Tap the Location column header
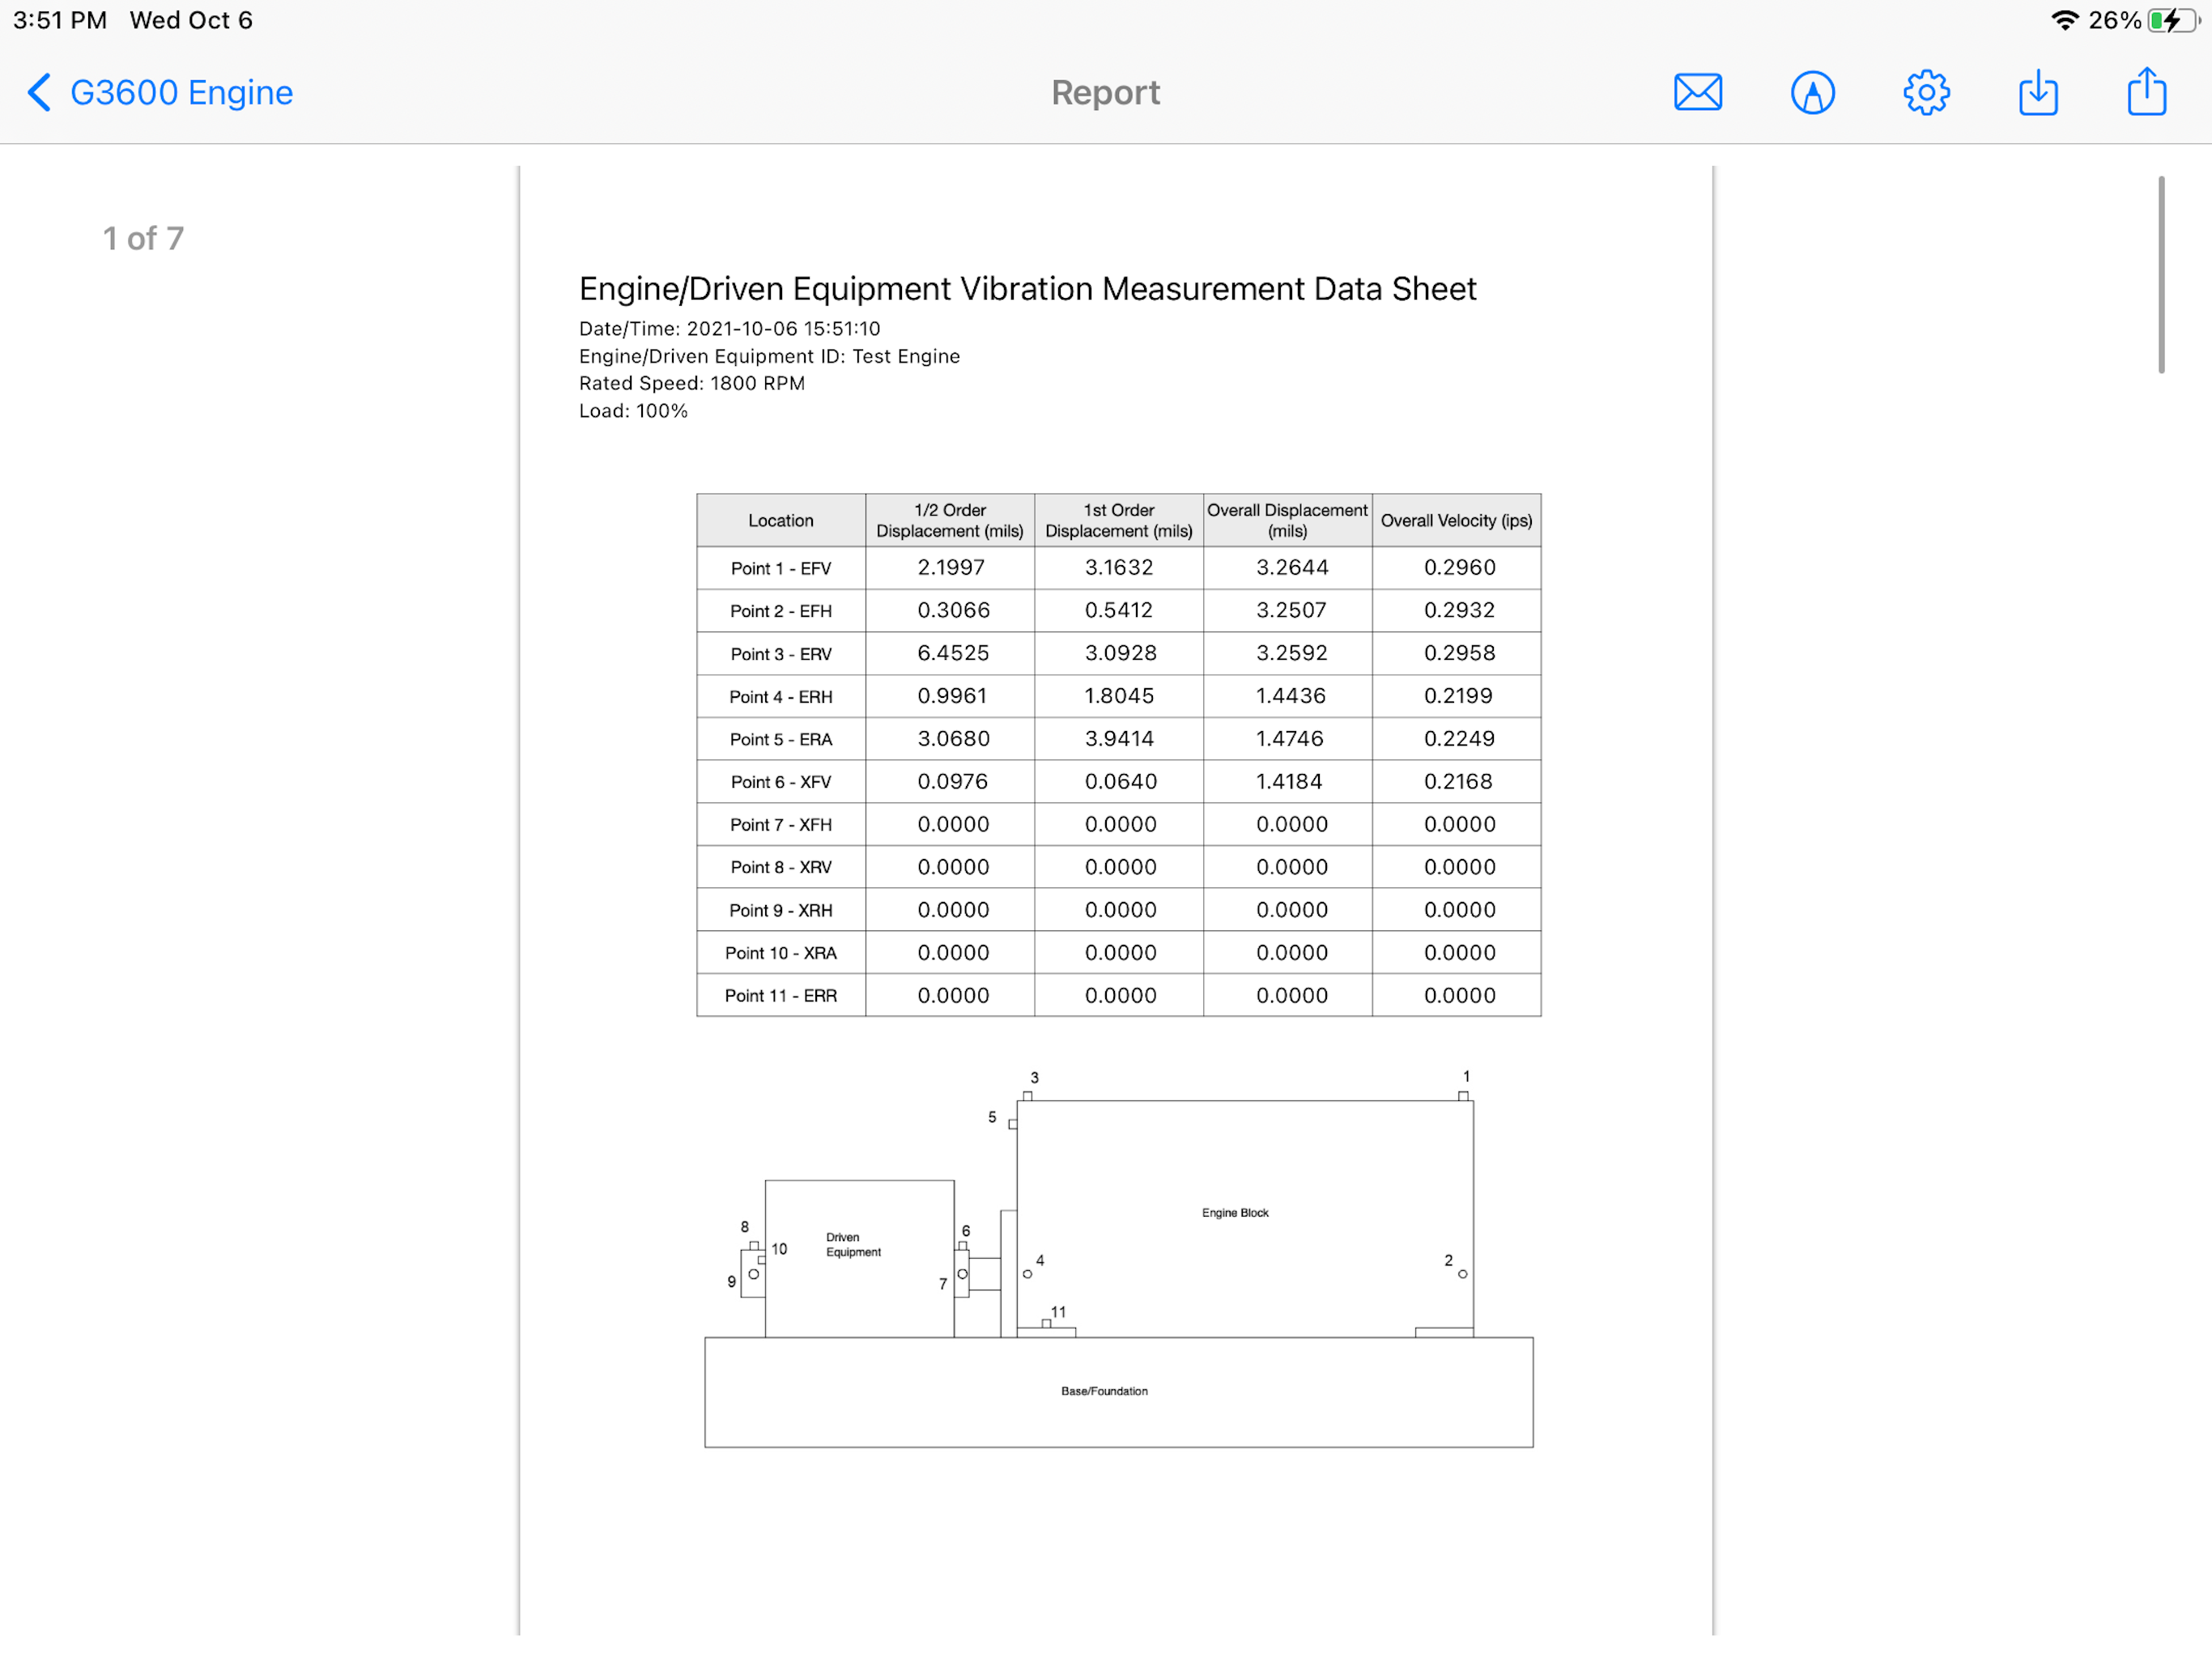The width and height of the screenshot is (2212, 1658). pyautogui.click(x=781, y=520)
